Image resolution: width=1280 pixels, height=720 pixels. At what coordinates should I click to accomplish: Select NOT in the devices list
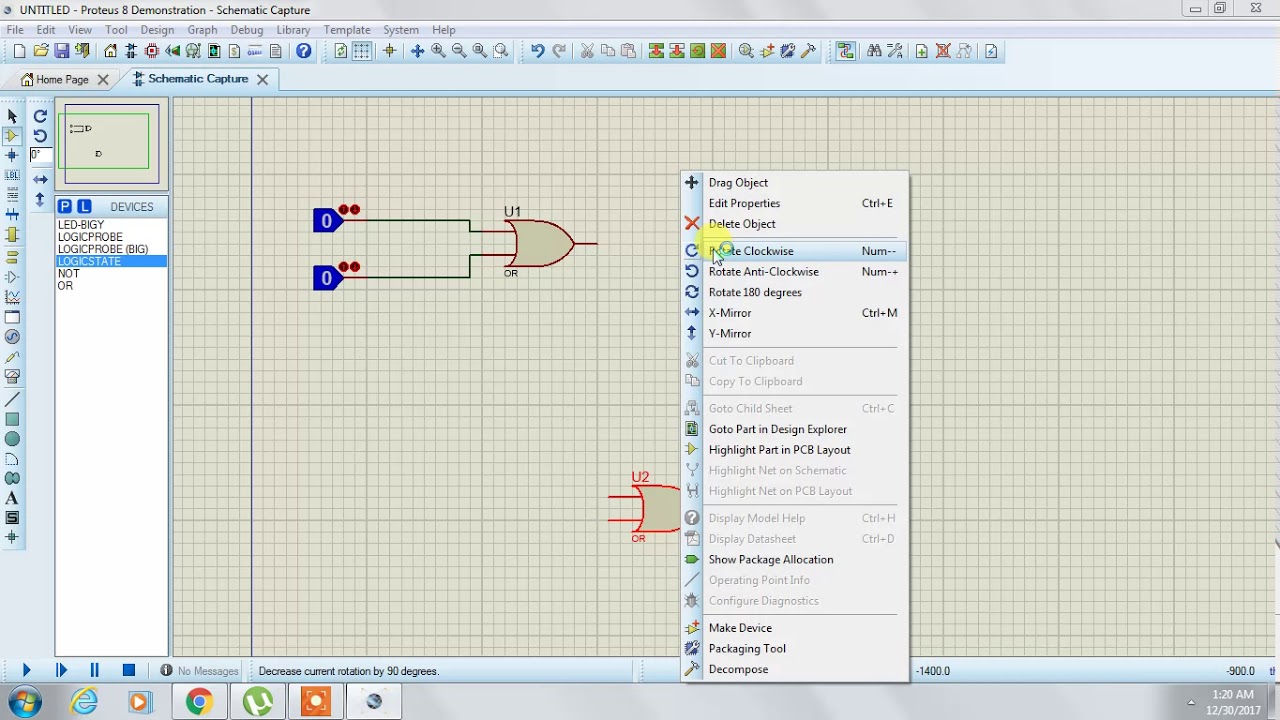(x=111, y=273)
